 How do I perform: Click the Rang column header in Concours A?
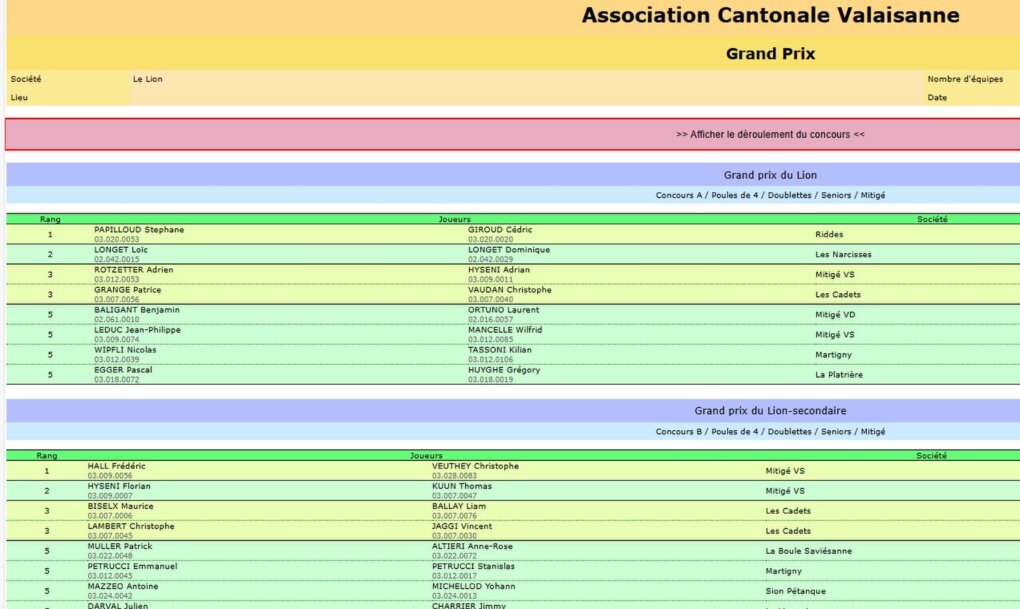tap(50, 219)
